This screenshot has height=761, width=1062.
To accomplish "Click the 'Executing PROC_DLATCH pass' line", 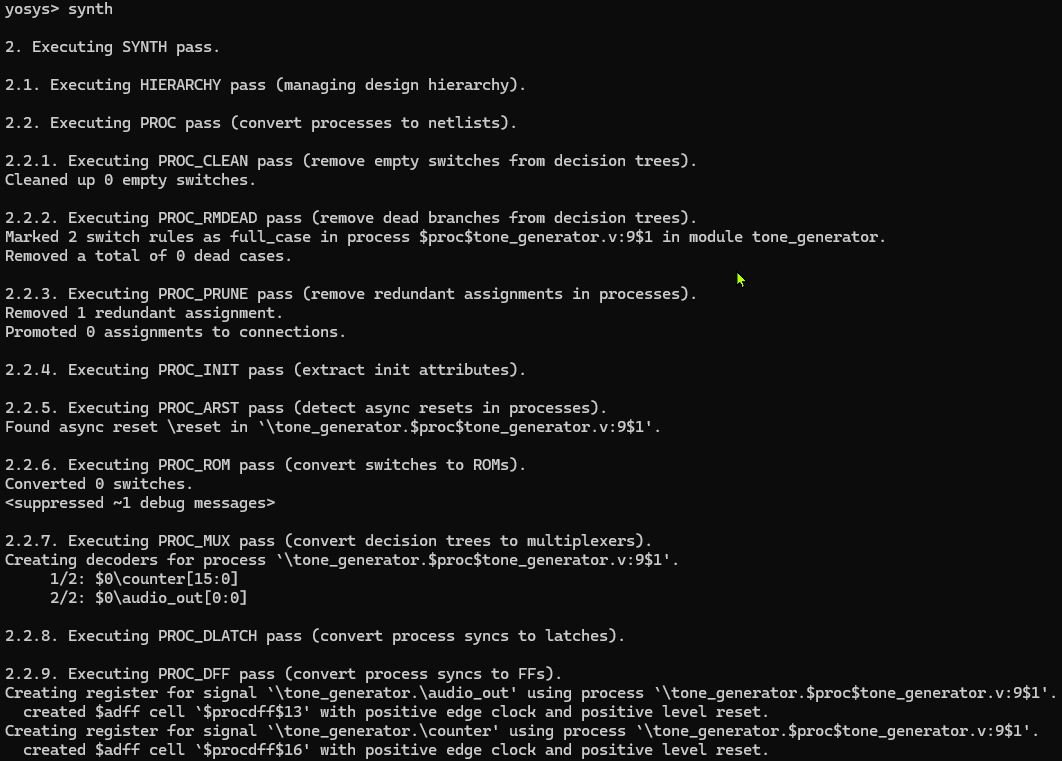I will point(314,636).
